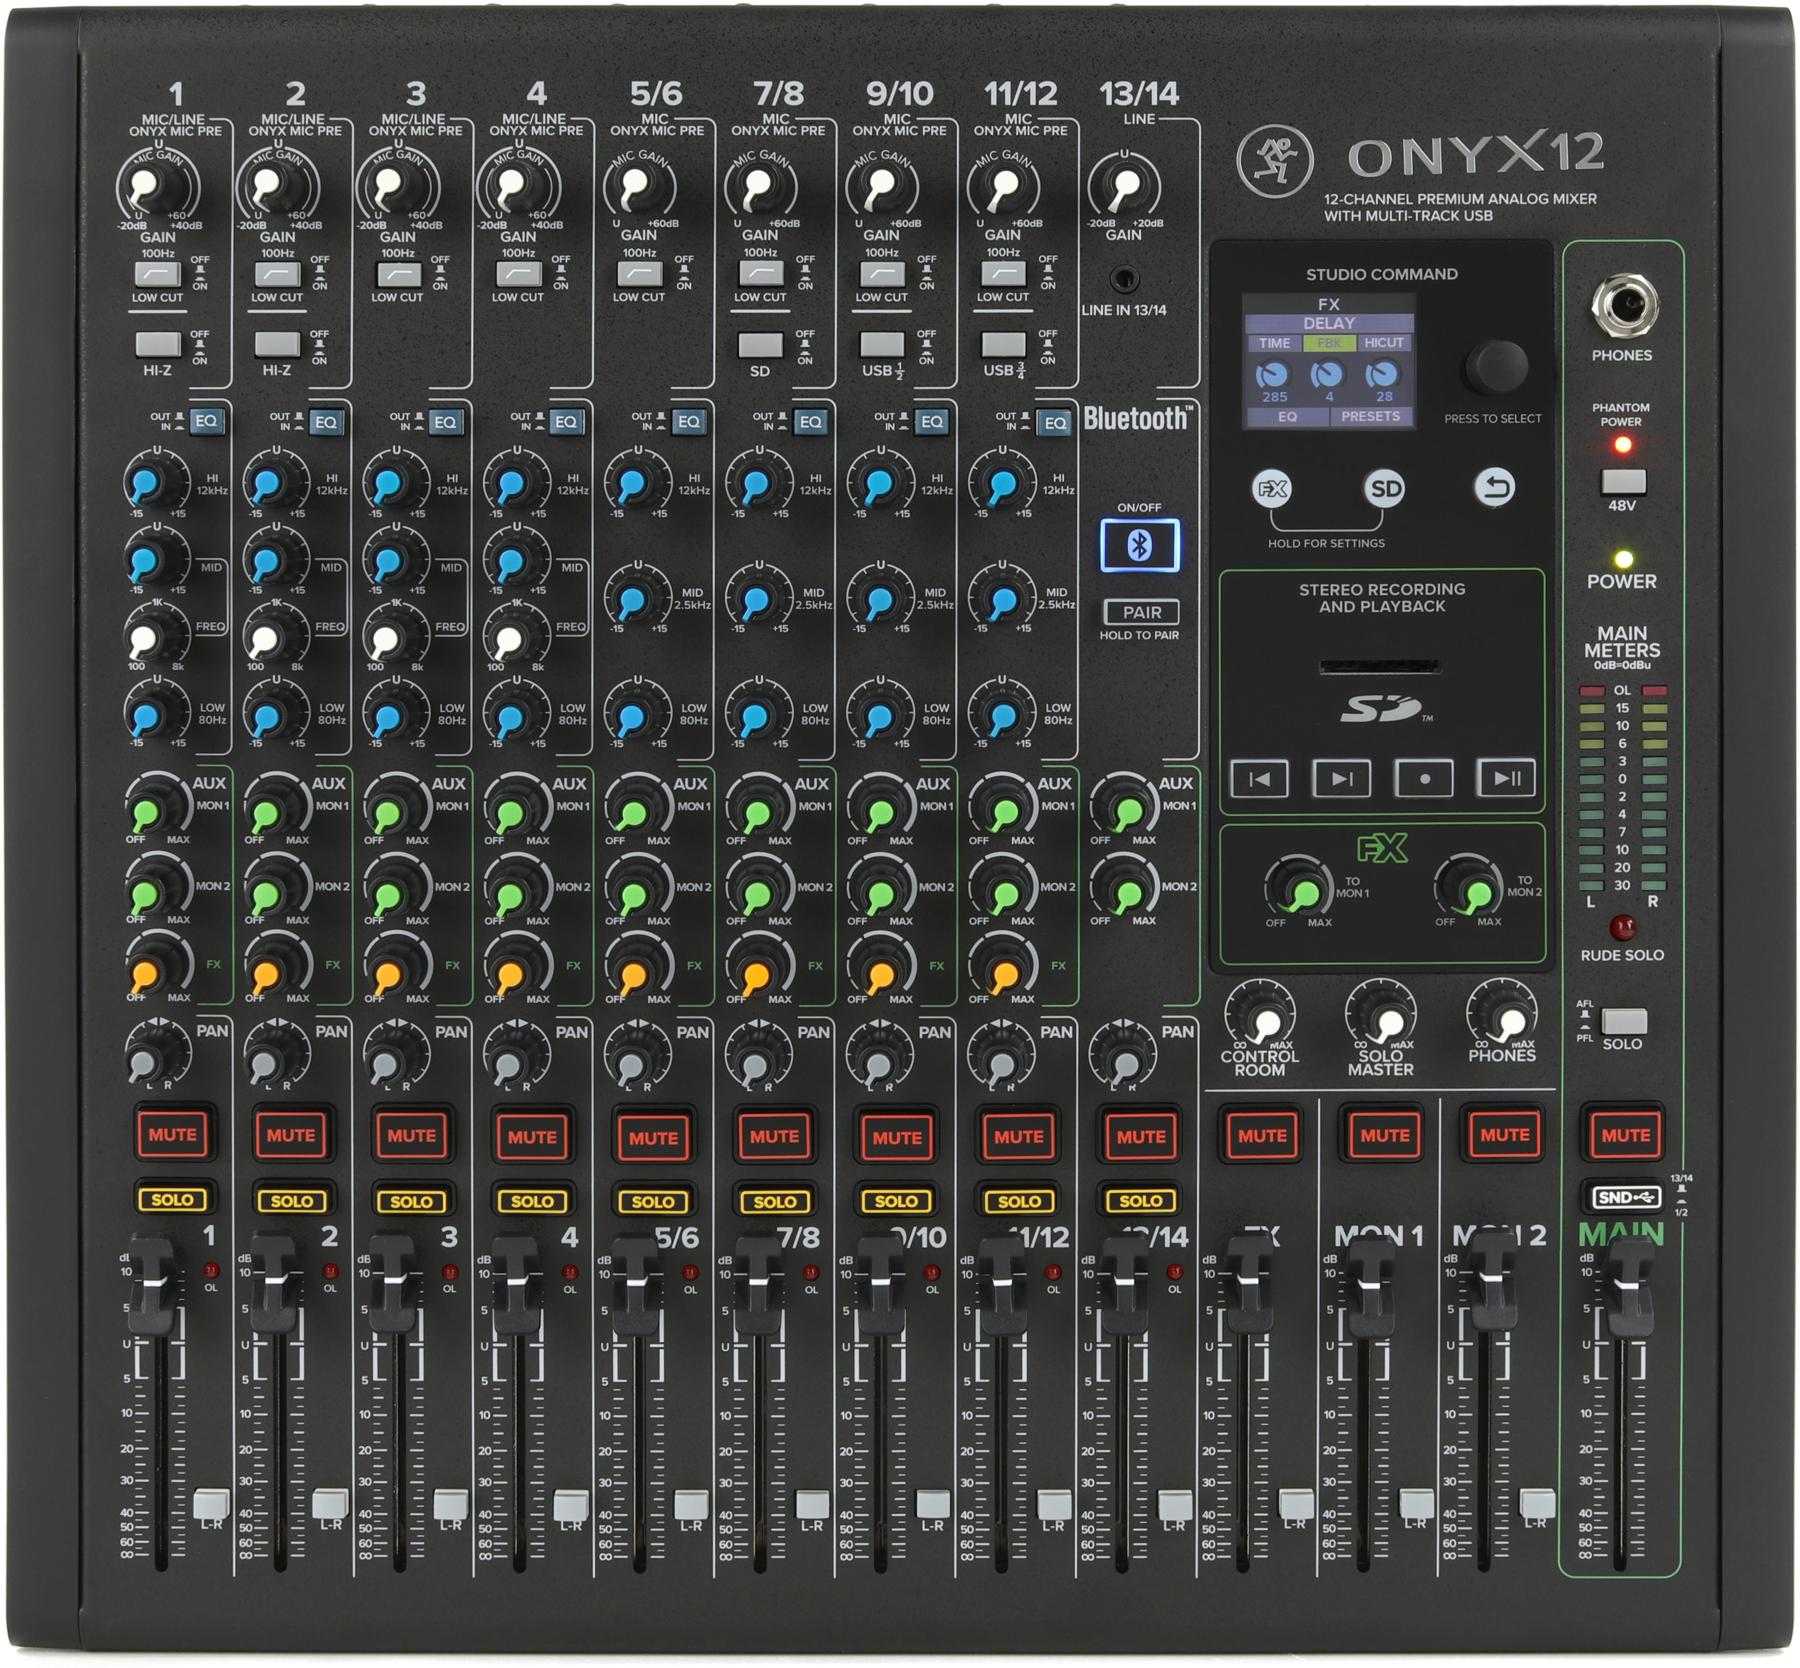Mute the MON 1 output
1800x1668 pixels.
click(x=1384, y=1135)
